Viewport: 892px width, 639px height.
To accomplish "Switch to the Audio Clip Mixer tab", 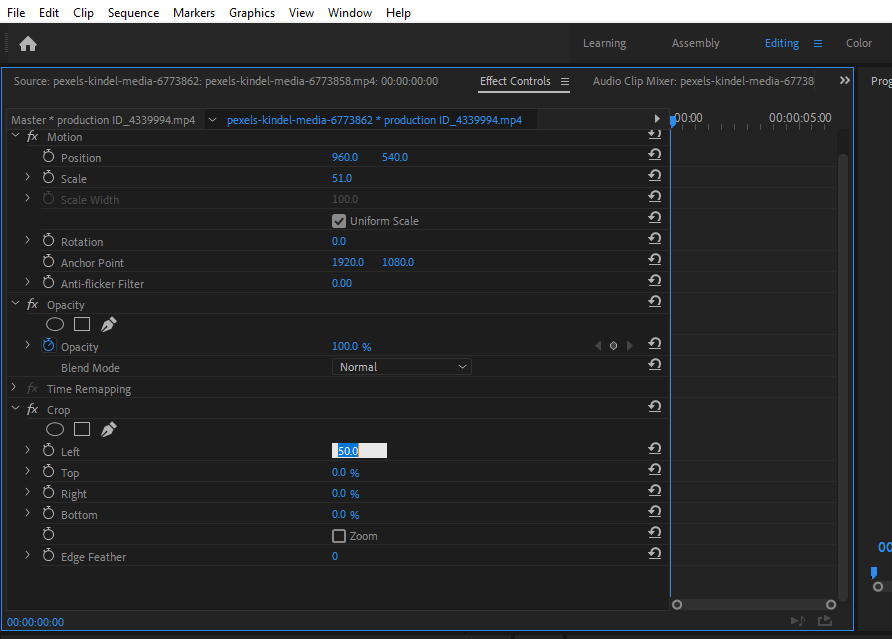I will [703, 81].
